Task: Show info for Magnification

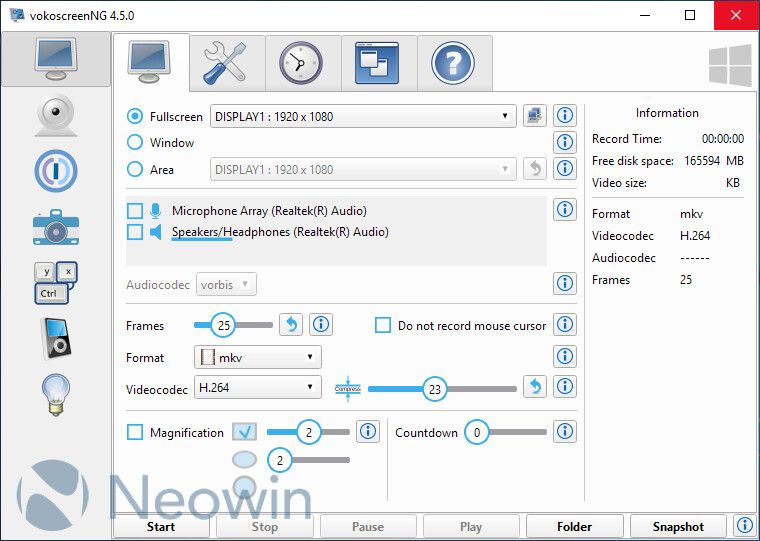Action: tap(368, 431)
